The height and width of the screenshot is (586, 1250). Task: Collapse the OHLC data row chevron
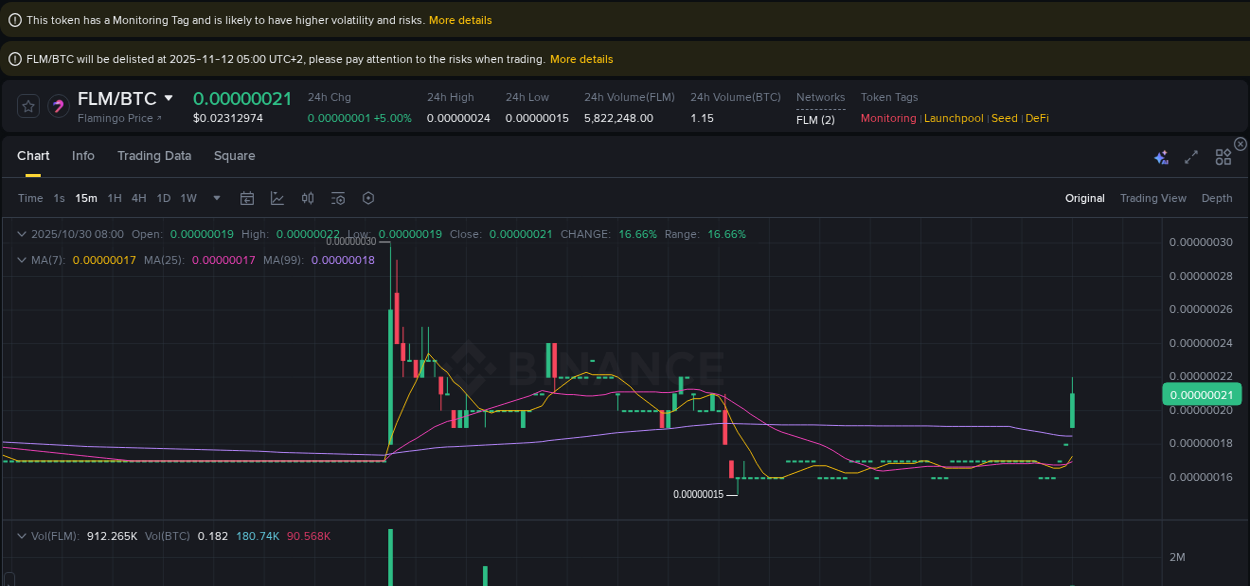point(21,233)
